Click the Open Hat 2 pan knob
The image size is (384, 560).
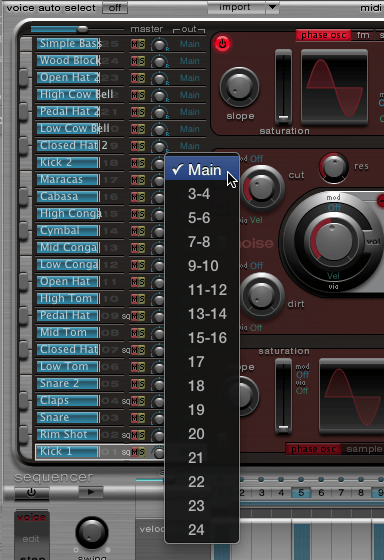pos(159,78)
